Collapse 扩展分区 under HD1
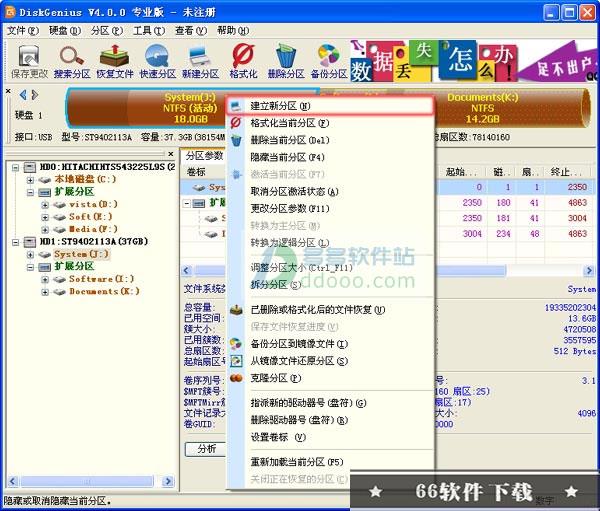Screen dimensions: 600x511 [x=30, y=267]
